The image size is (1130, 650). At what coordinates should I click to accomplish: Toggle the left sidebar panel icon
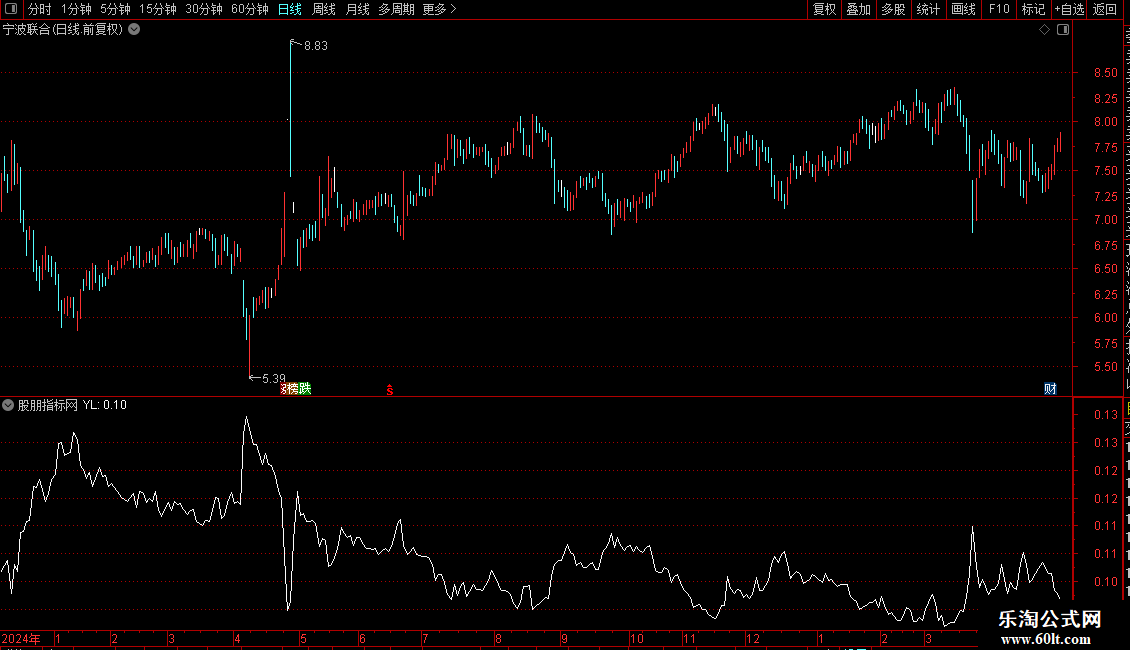(11, 9)
